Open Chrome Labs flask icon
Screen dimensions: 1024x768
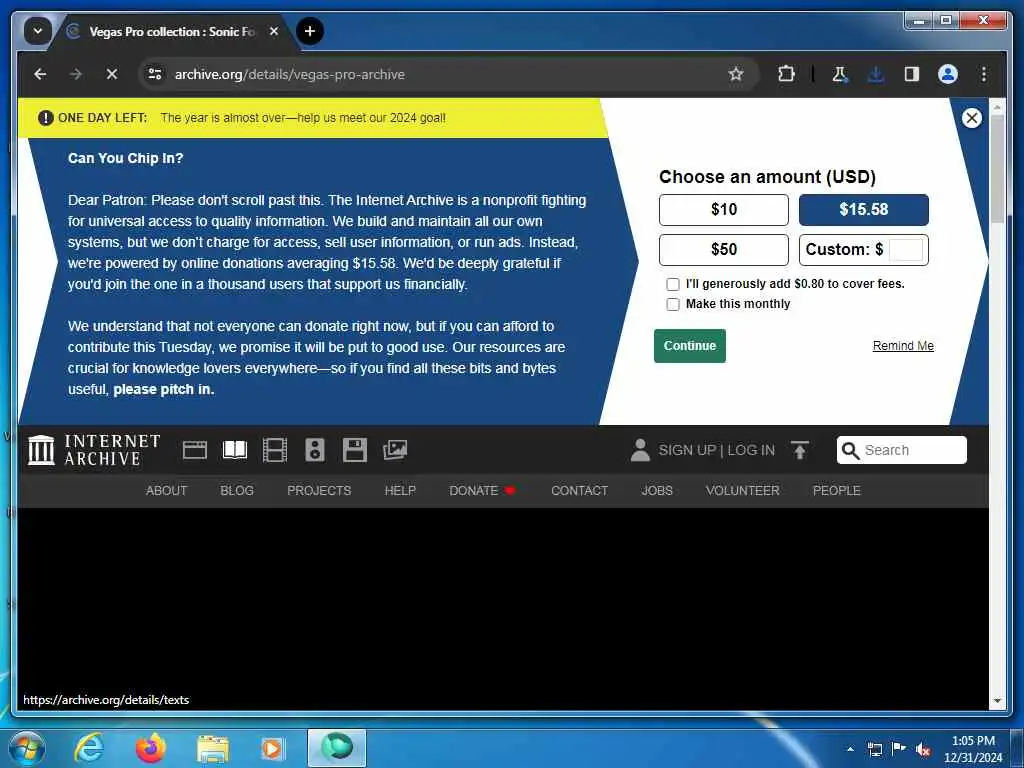coord(840,74)
